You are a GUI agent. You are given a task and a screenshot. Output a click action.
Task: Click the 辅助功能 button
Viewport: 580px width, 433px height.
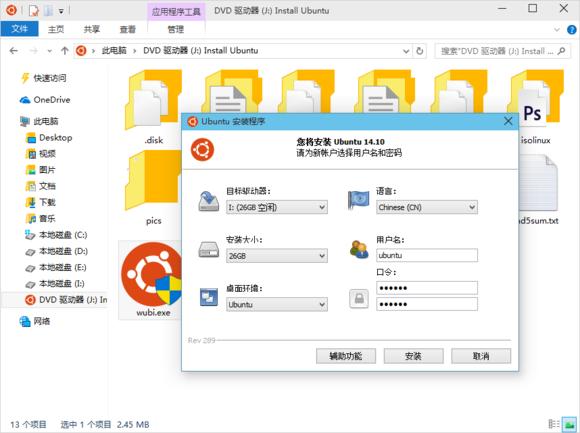[346, 356]
